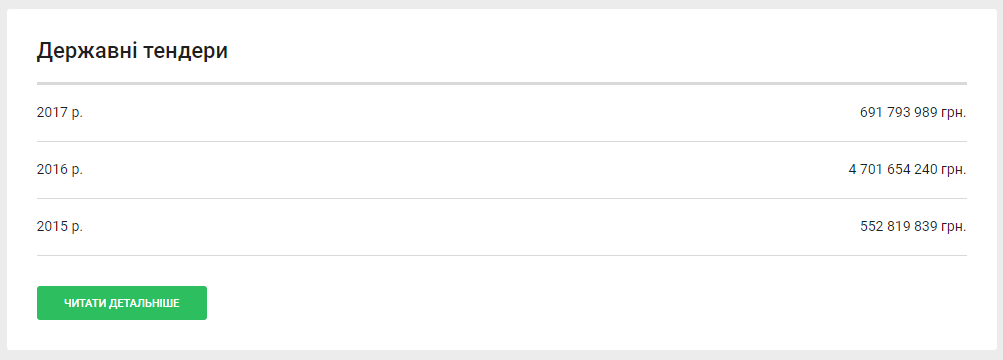The width and height of the screenshot is (1003, 360).
Task: Select the 552 819 839 грн. amount
Action: [x=913, y=227]
